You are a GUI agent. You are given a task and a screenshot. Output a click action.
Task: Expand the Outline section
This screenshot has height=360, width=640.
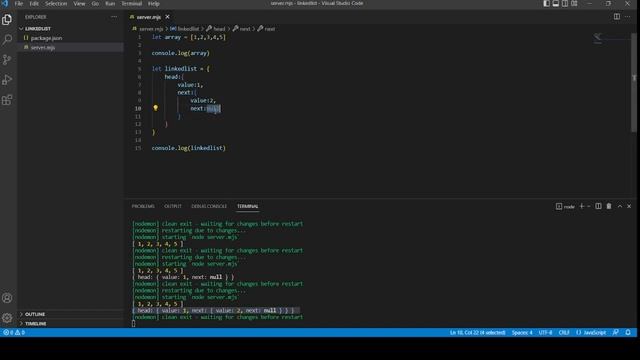(35, 314)
